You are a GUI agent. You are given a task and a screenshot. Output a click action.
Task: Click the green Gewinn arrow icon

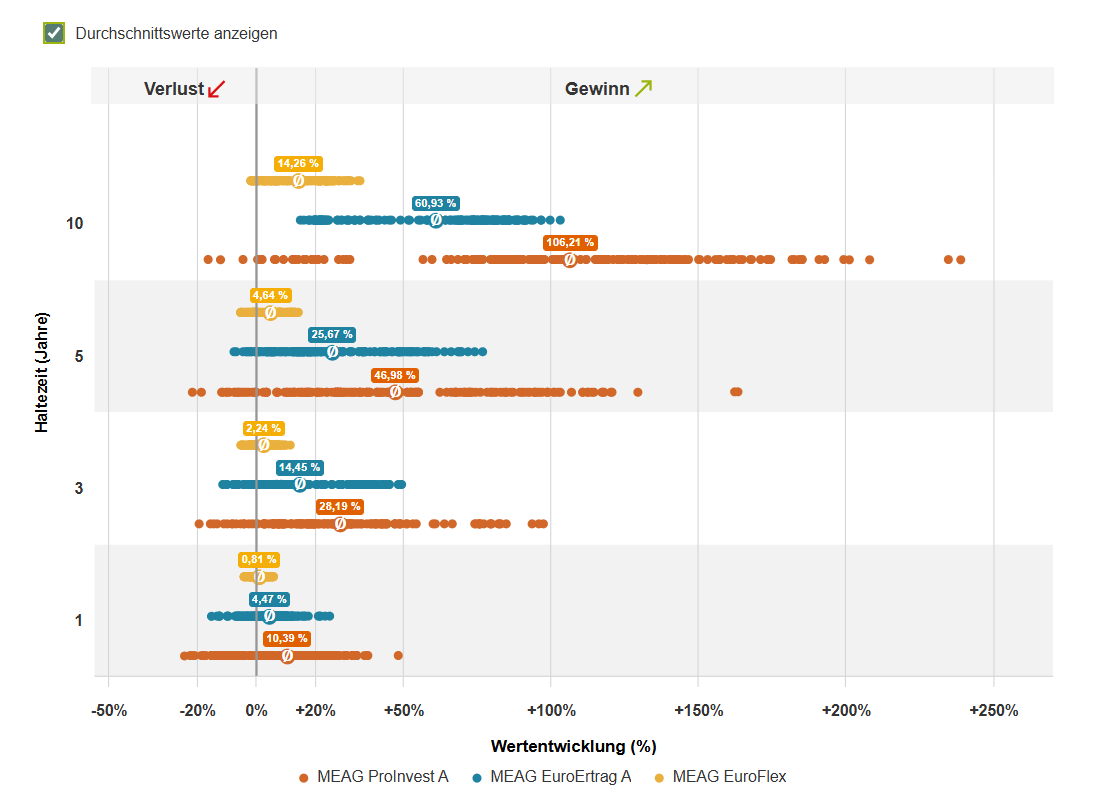(643, 88)
